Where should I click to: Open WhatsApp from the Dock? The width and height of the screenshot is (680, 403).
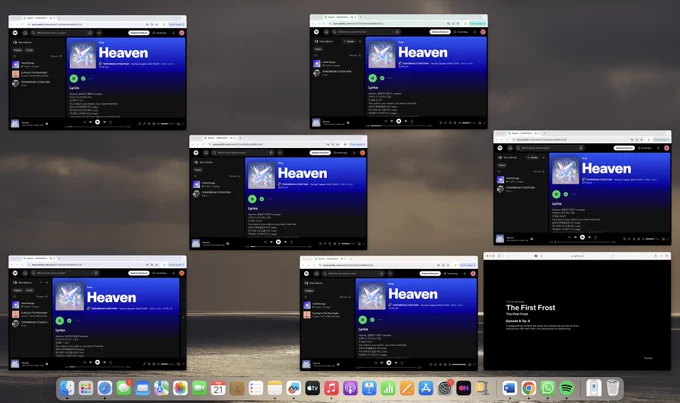(547, 388)
